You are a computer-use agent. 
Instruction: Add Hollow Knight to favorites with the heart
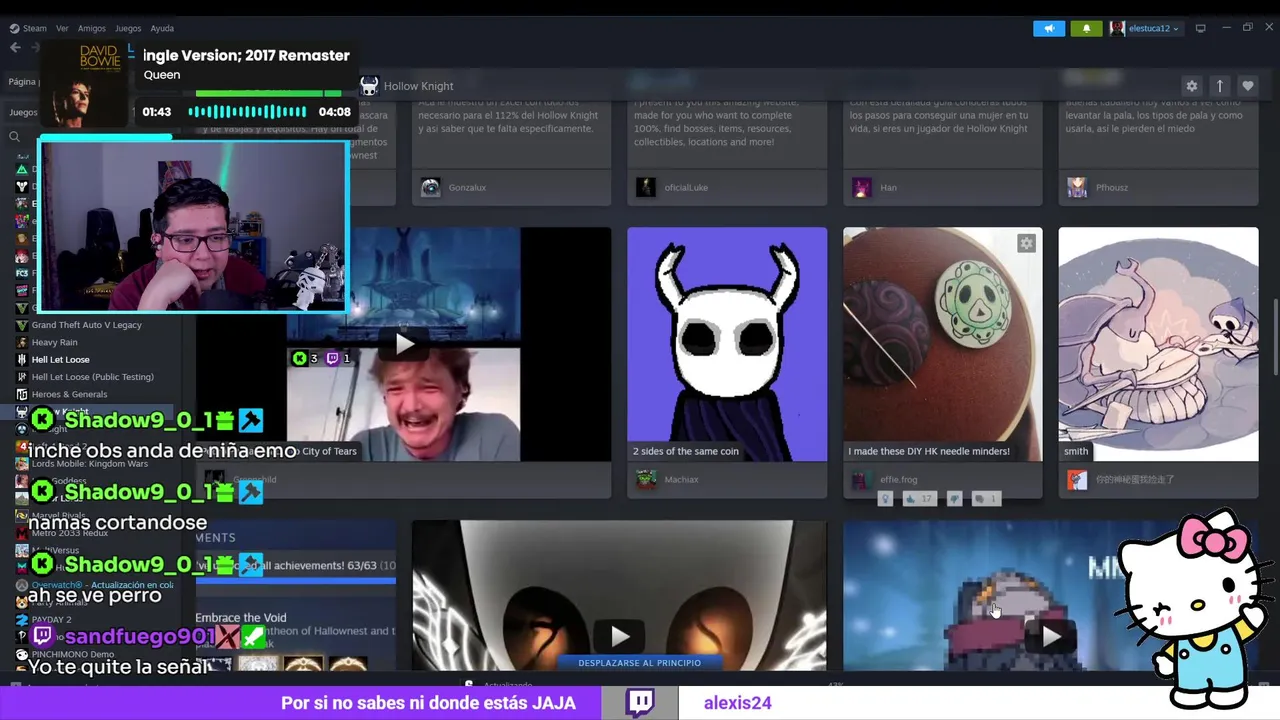(x=1247, y=86)
